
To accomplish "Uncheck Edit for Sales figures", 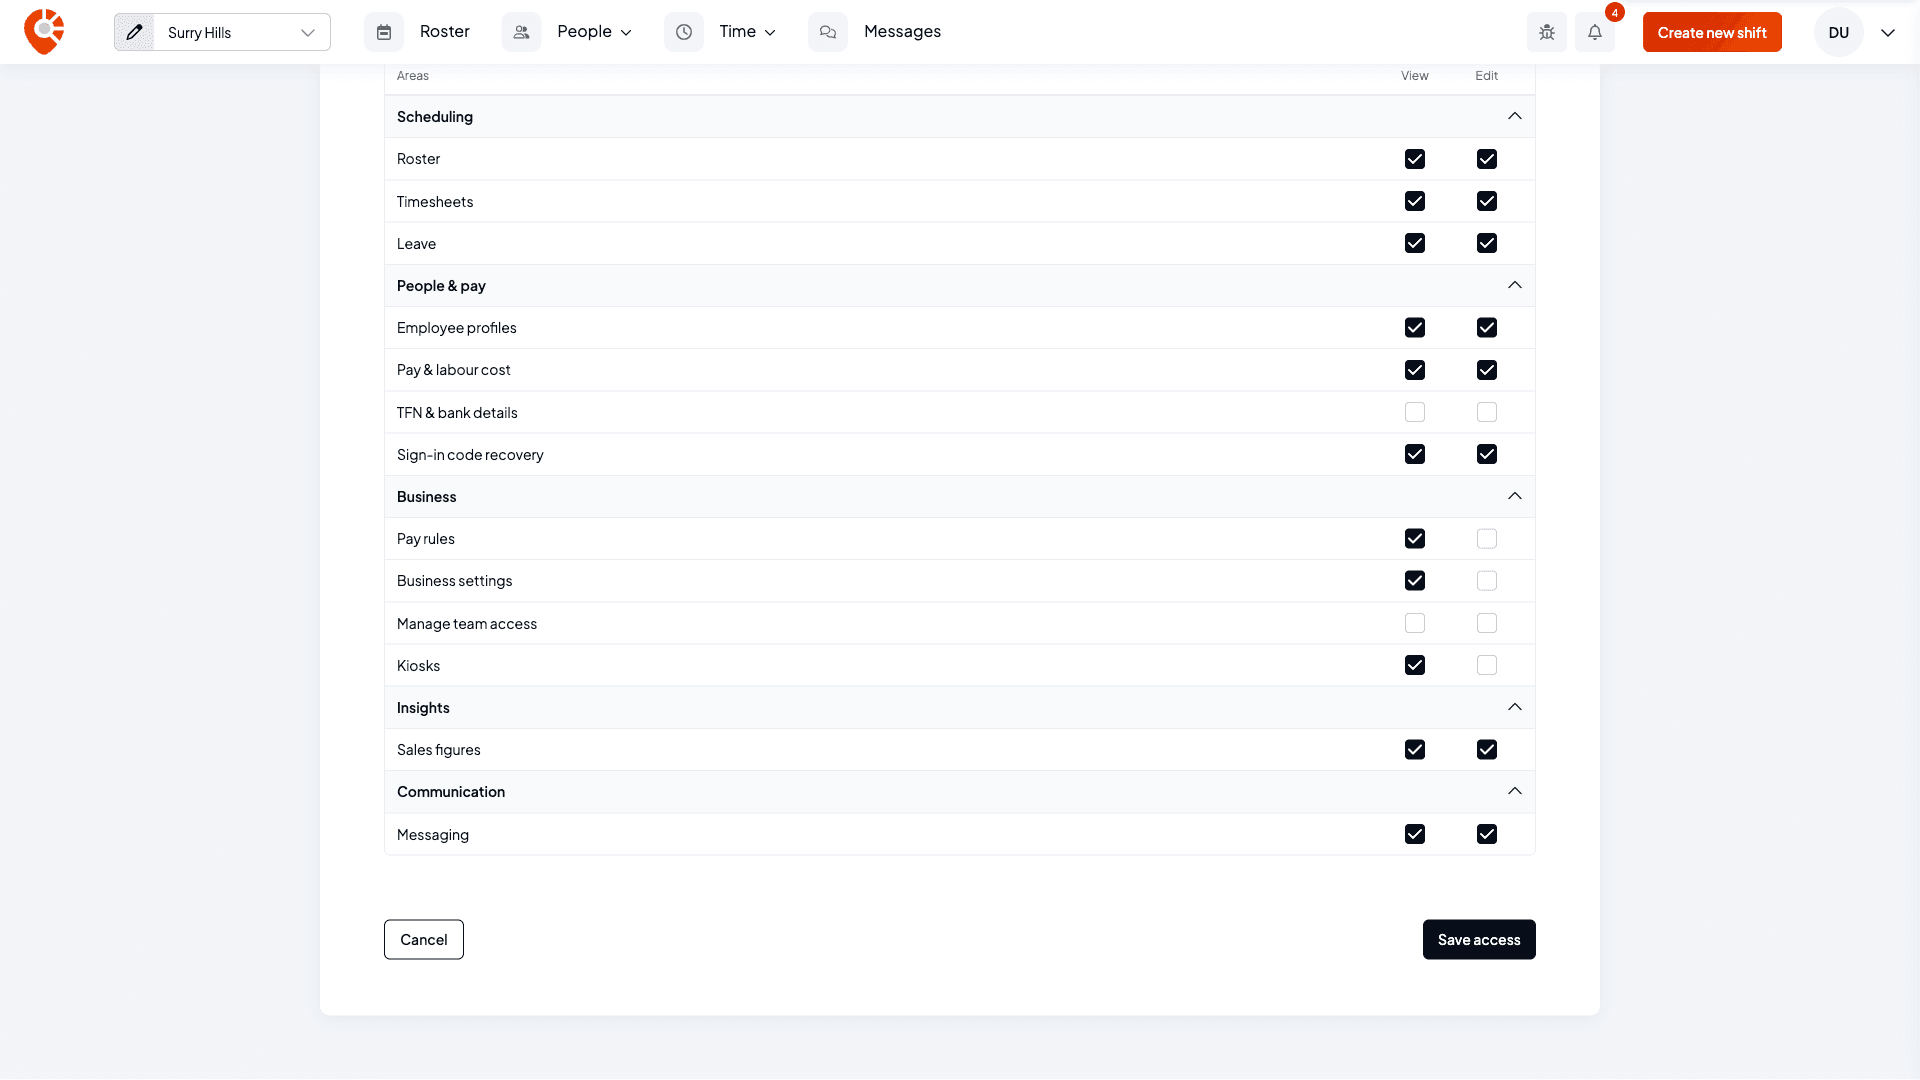I will point(1487,750).
